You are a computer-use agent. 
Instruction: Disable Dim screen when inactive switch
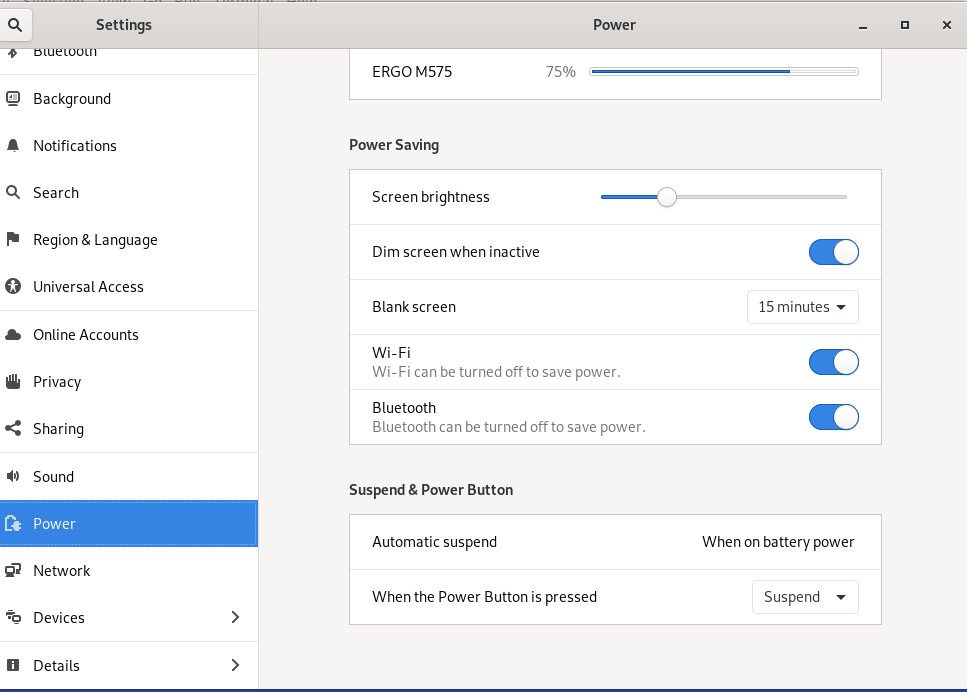pos(833,252)
